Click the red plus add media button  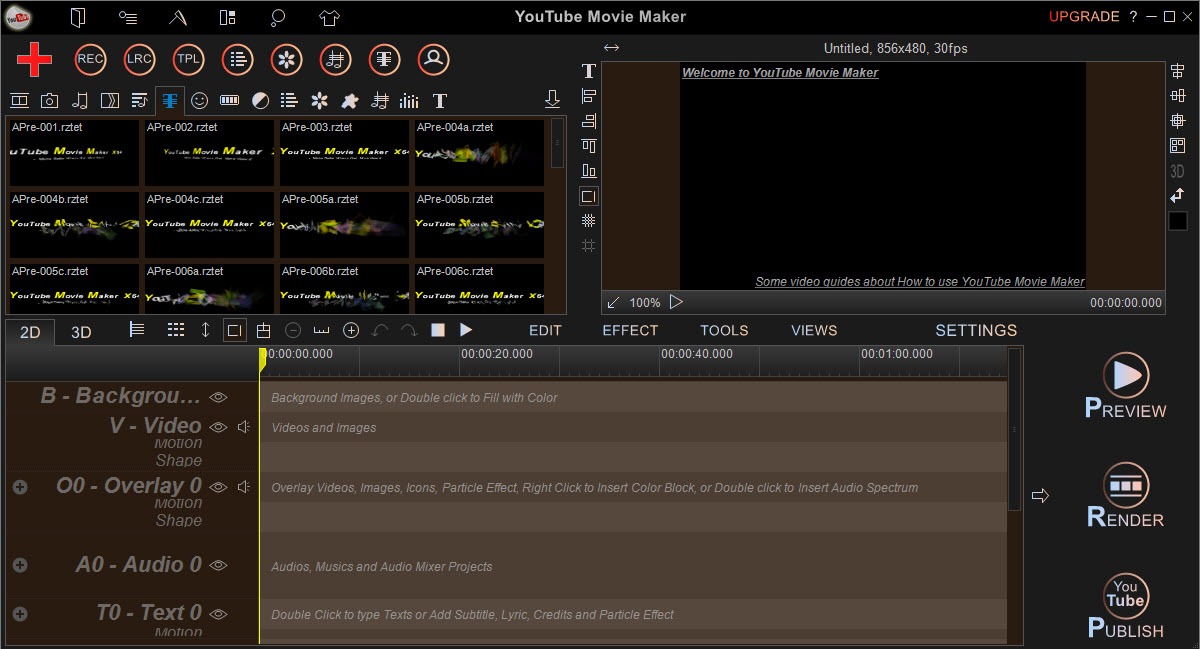(34, 60)
